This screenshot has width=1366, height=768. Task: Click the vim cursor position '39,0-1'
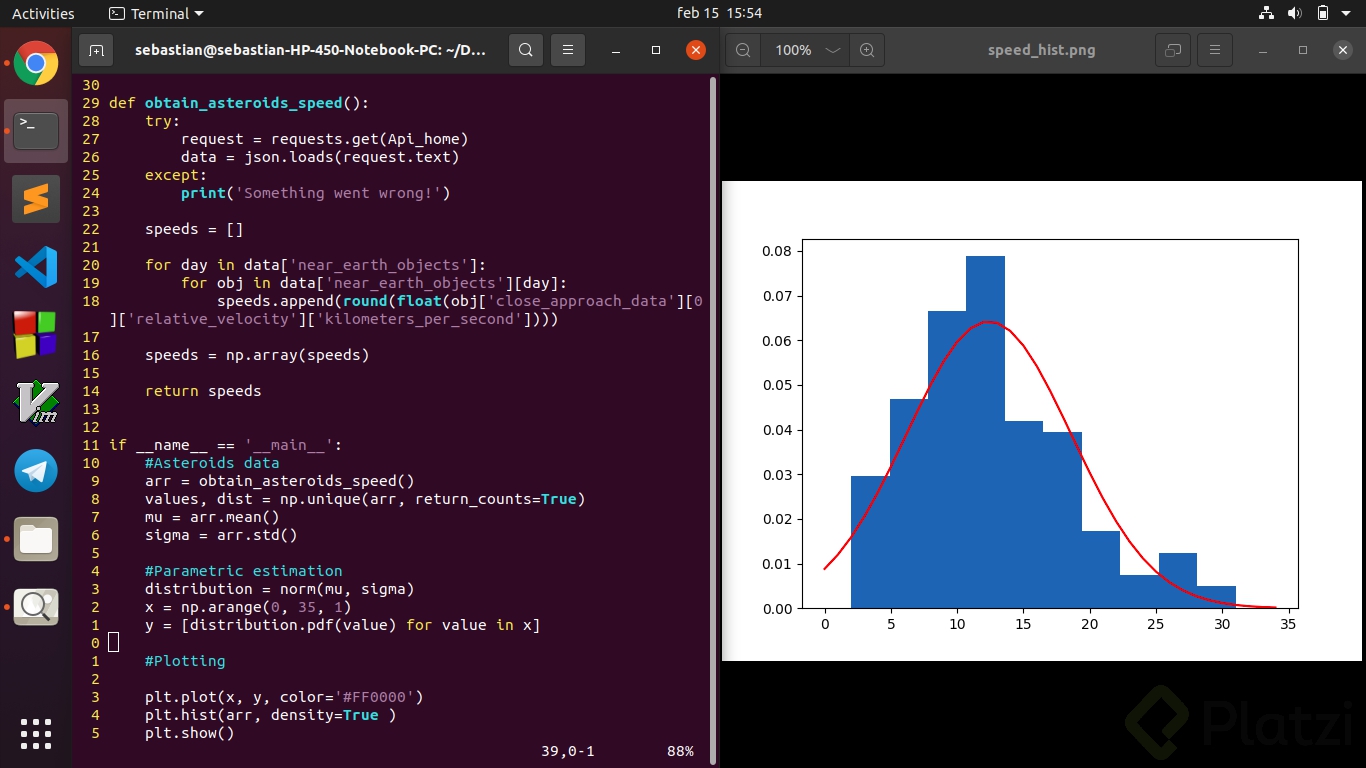(x=568, y=751)
